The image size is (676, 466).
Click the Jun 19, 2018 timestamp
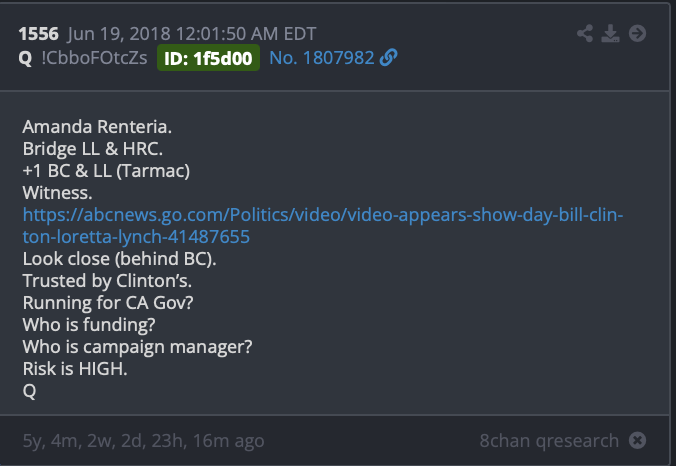(x=191, y=34)
